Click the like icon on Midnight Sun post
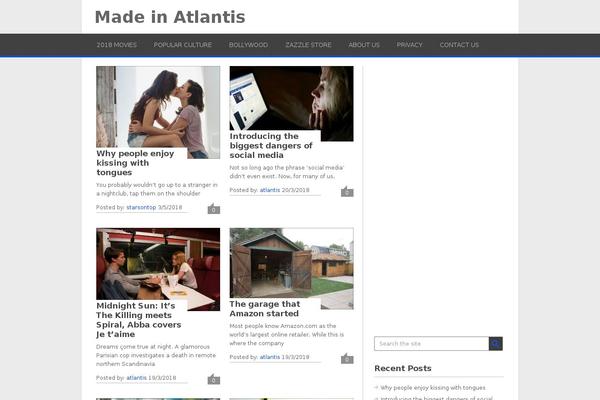Viewport: 600px width, 400px height. point(214,379)
